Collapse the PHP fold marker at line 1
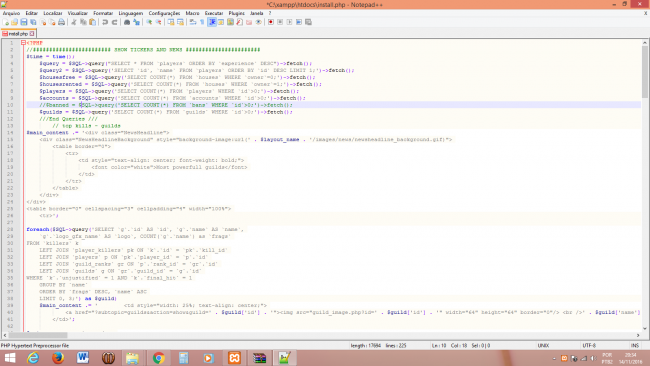Screen dimensions: 650x366 pyautogui.click(x=23, y=43)
